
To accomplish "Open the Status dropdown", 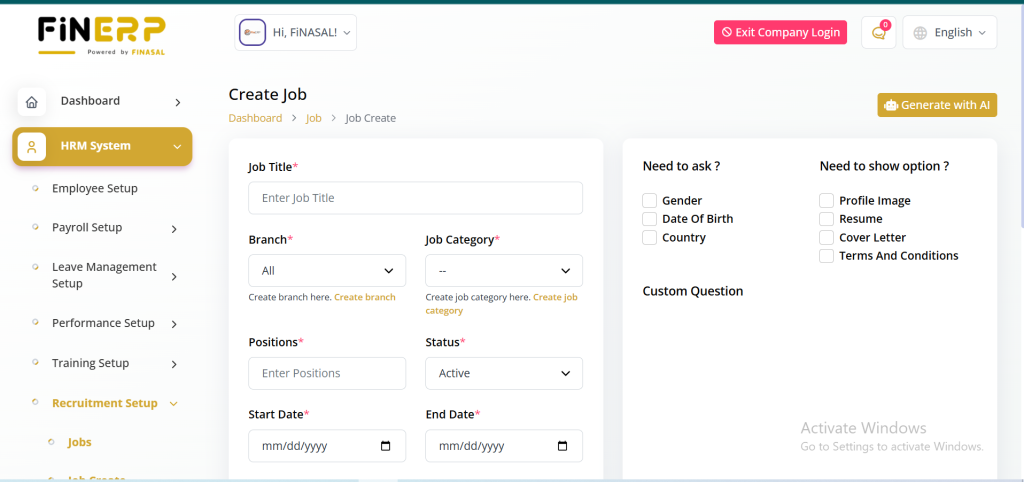I will point(504,373).
